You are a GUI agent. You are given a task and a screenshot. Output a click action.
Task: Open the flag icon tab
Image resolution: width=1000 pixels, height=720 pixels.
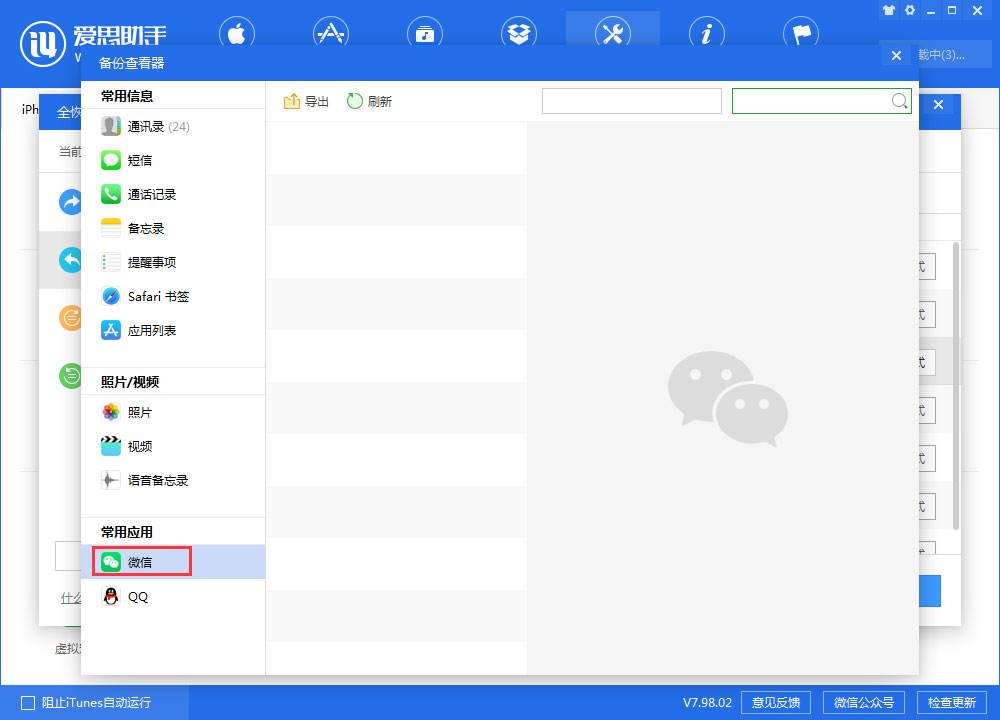[801, 33]
